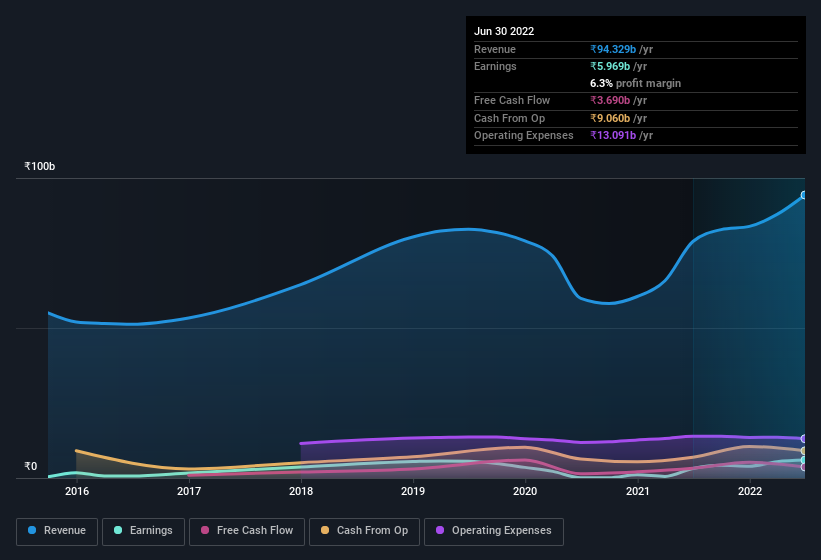
Task: Click the ₹100b y-axis label
Action: [39, 166]
